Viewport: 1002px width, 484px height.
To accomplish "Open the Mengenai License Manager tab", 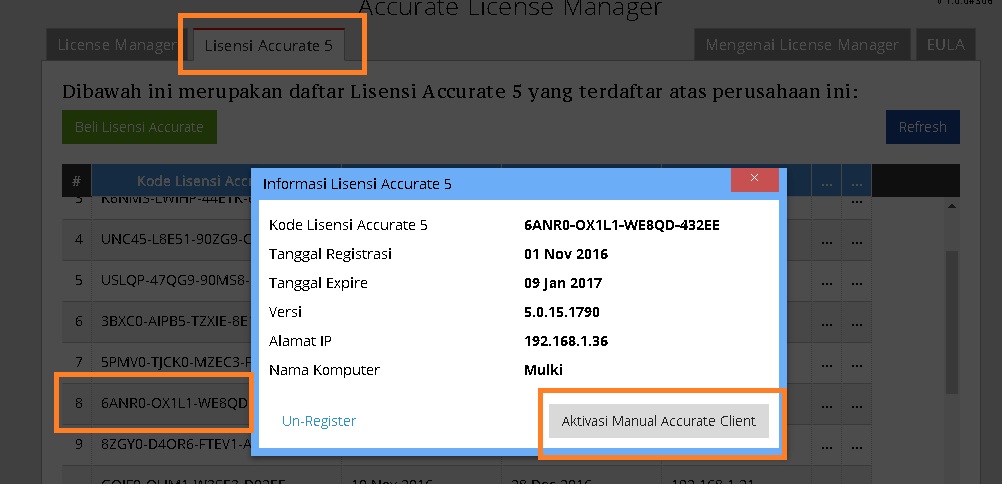I will click(801, 45).
